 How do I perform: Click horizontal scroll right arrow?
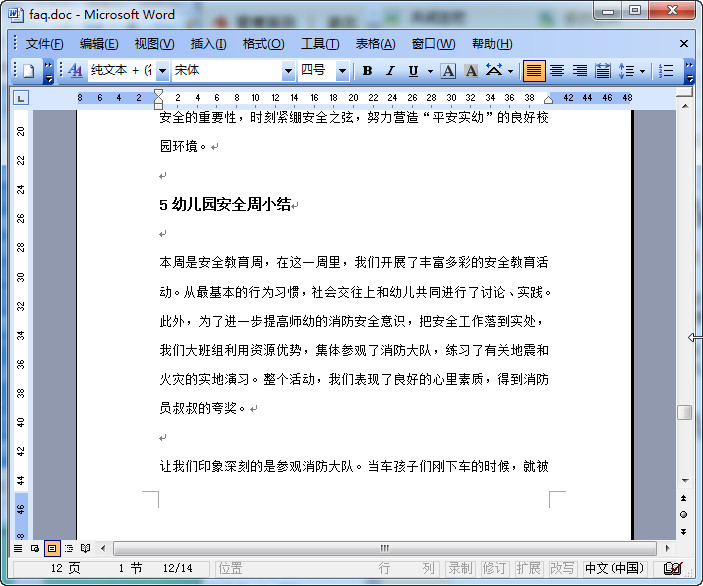pyautogui.click(x=667, y=548)
